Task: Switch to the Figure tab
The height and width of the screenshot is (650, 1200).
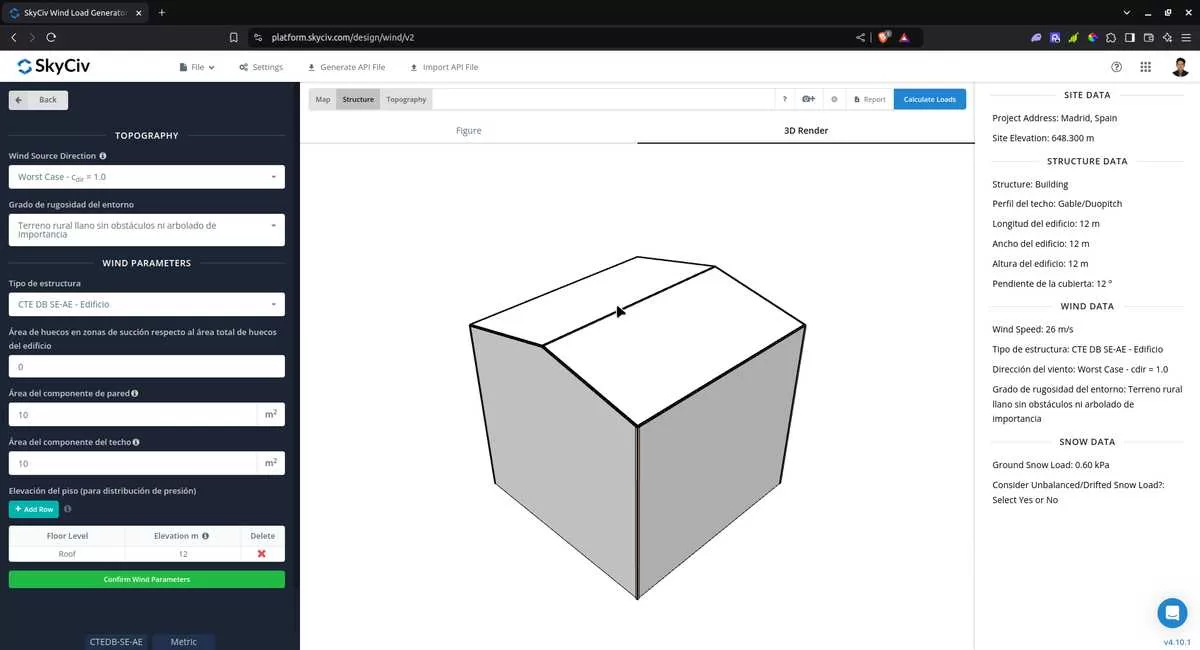Action: pos(468,130)
